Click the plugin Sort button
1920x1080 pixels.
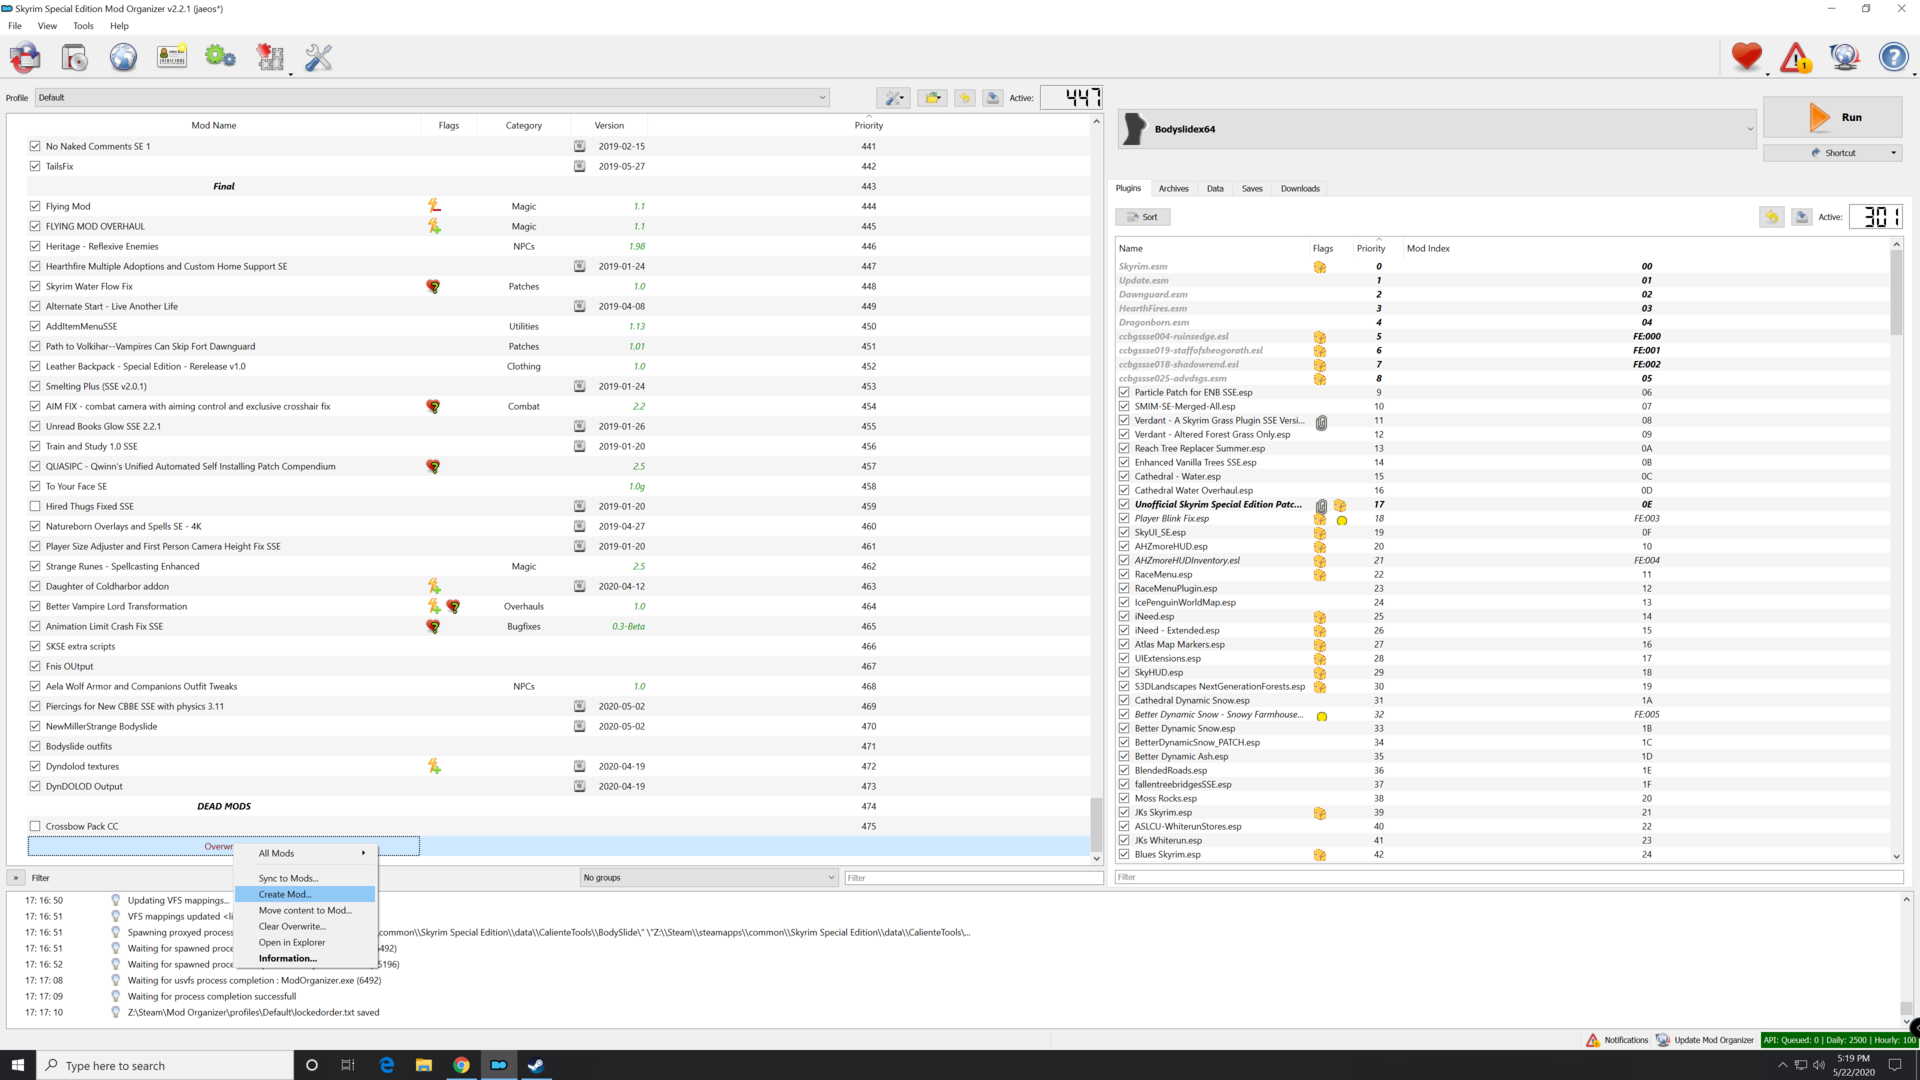(x=1142, y=217)
